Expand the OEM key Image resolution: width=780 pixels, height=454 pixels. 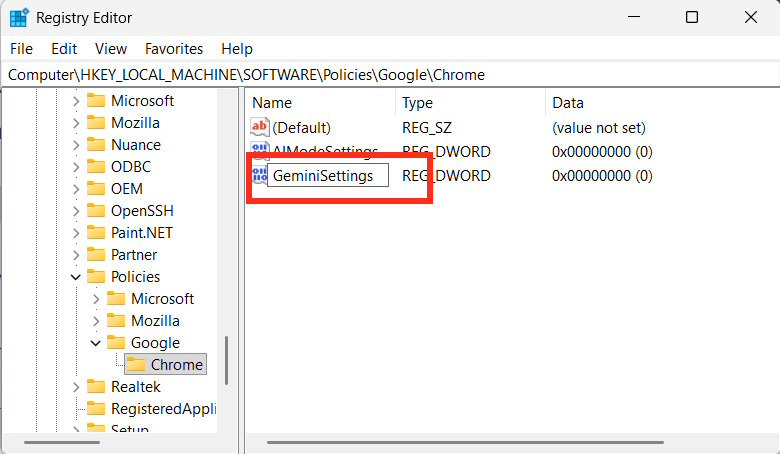[76, 189]
